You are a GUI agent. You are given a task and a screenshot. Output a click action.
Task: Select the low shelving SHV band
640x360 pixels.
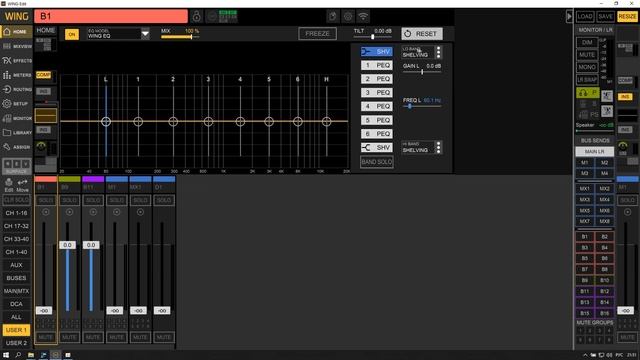coord(376,51)
